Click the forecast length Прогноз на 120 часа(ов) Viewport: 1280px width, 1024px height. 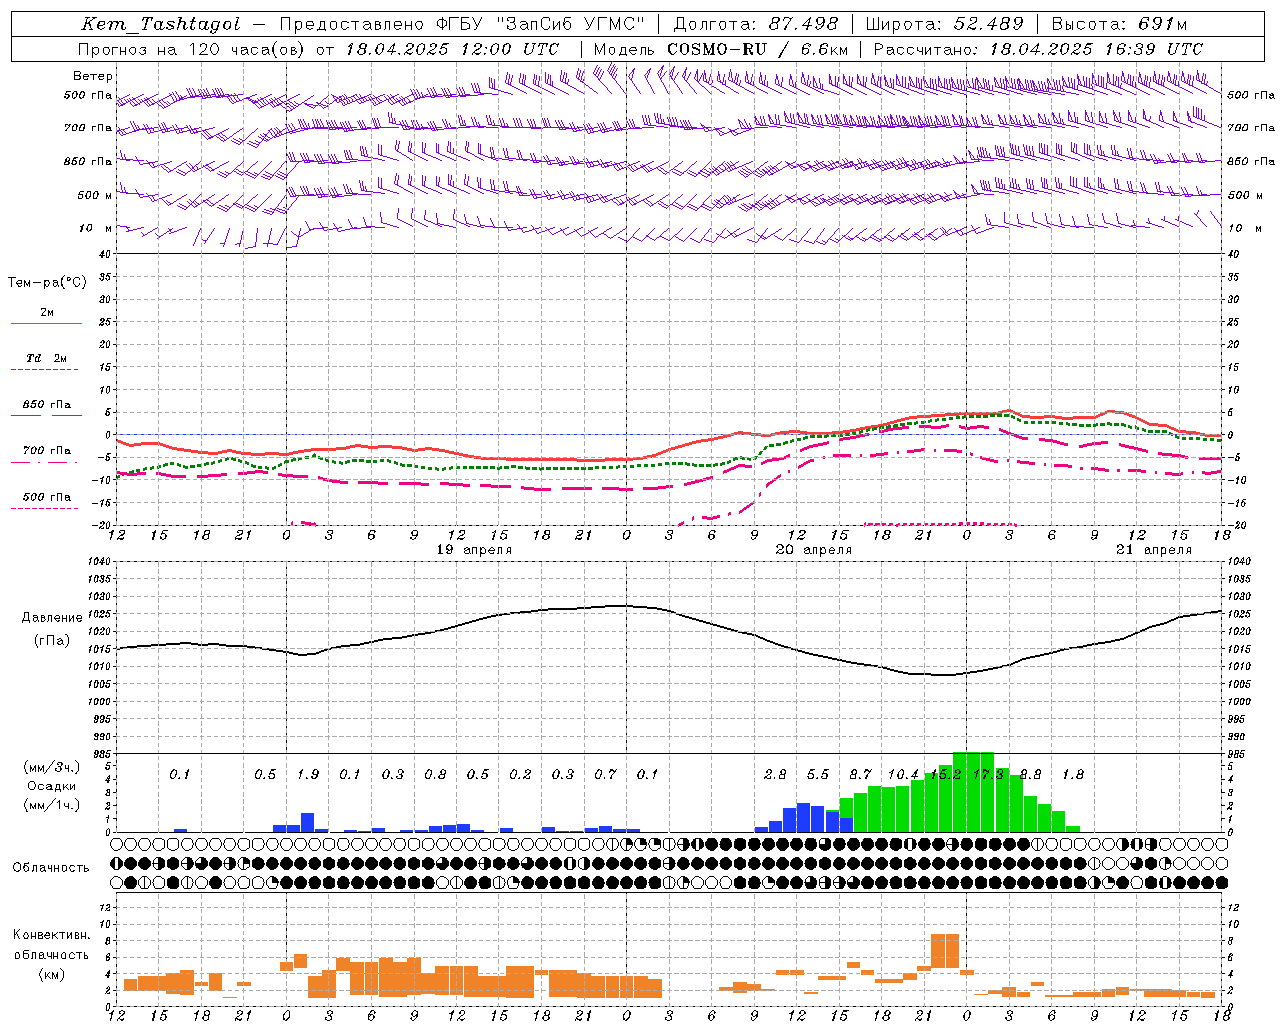pyautogui.click(x=193, y=49)
